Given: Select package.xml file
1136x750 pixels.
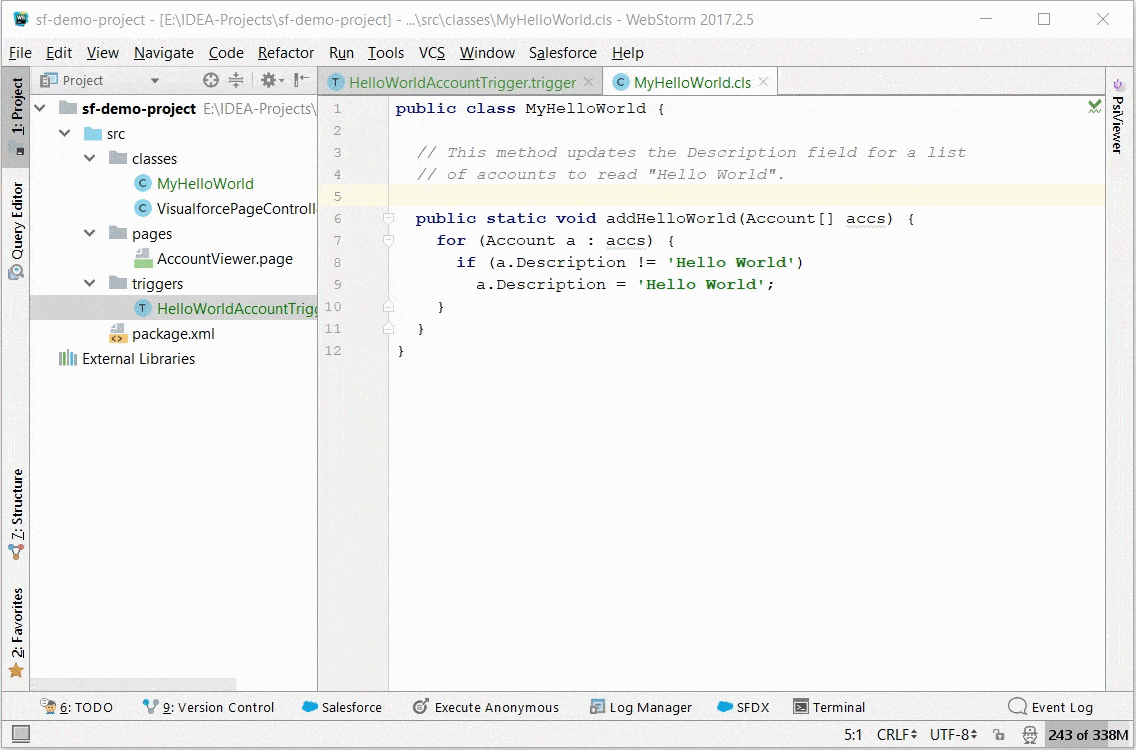Looking at the screenshot, I should coord(172,334).
